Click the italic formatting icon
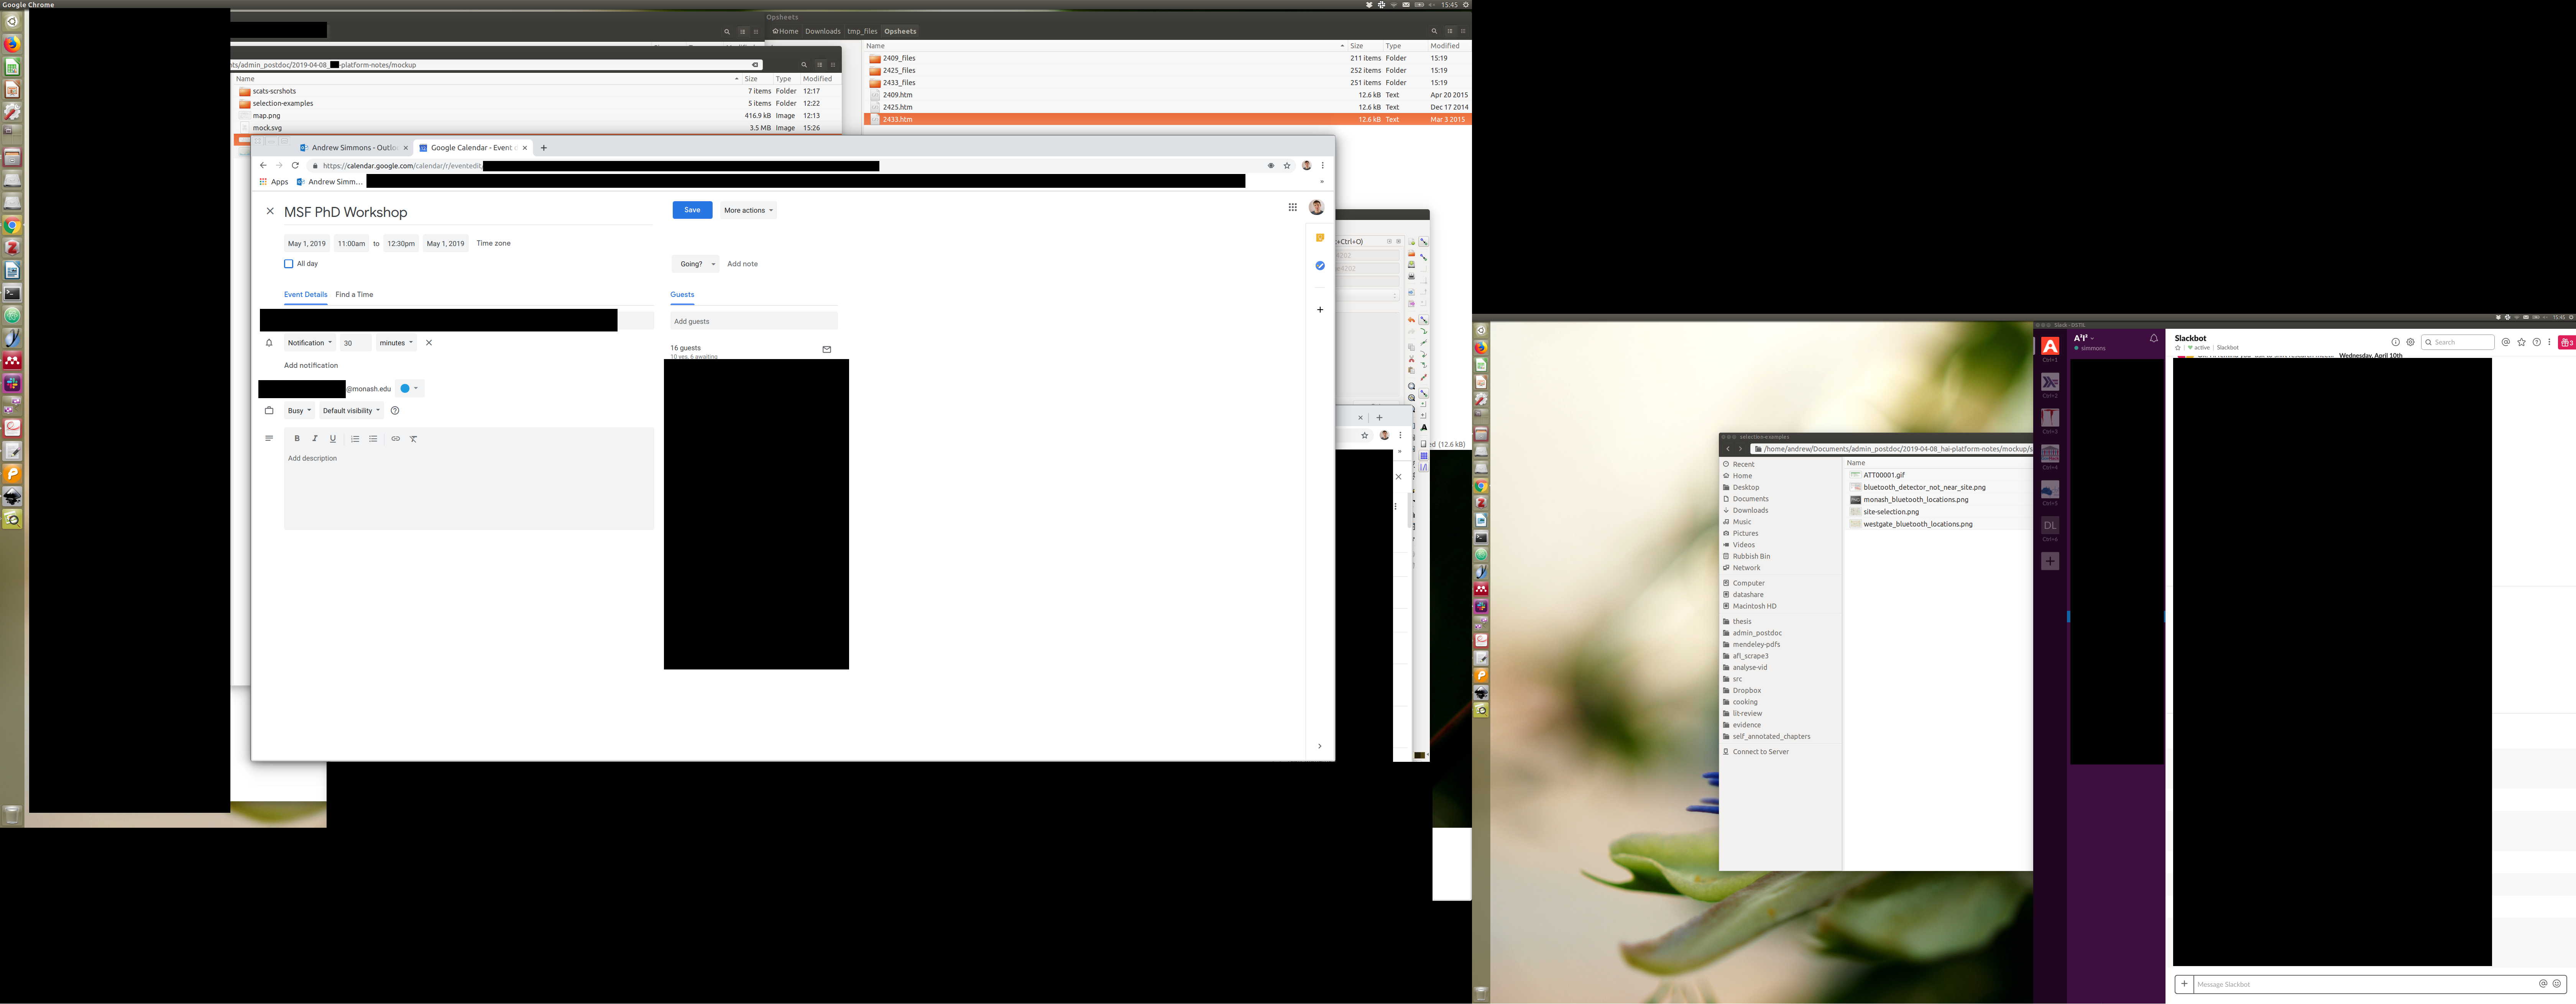Screen dimensions: 2576x1004 click(x=315, y=439)
